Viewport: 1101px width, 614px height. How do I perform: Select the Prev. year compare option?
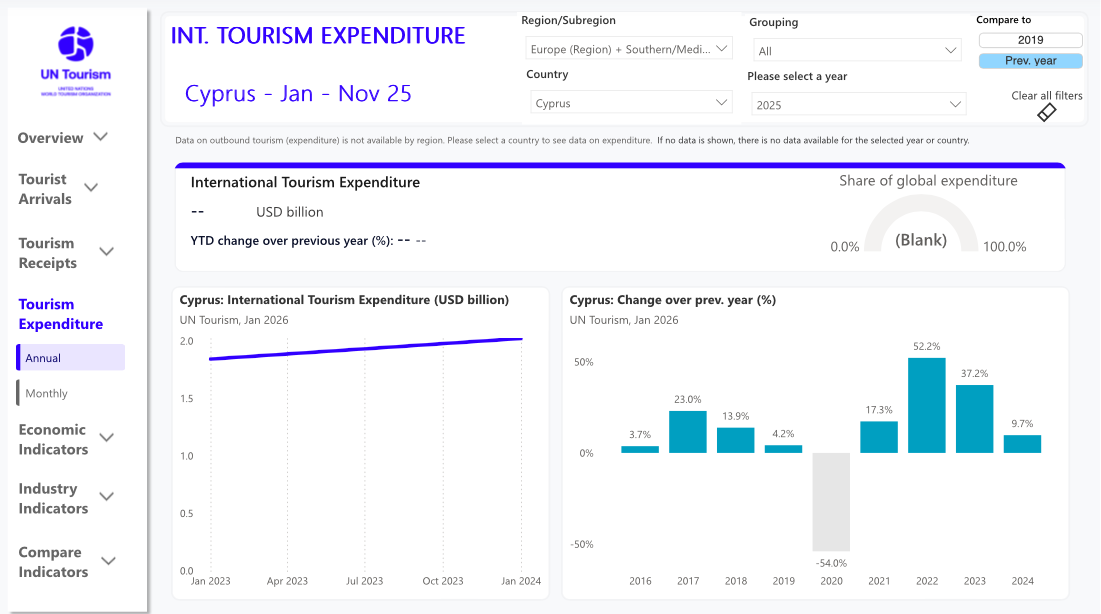(1030, 61)
